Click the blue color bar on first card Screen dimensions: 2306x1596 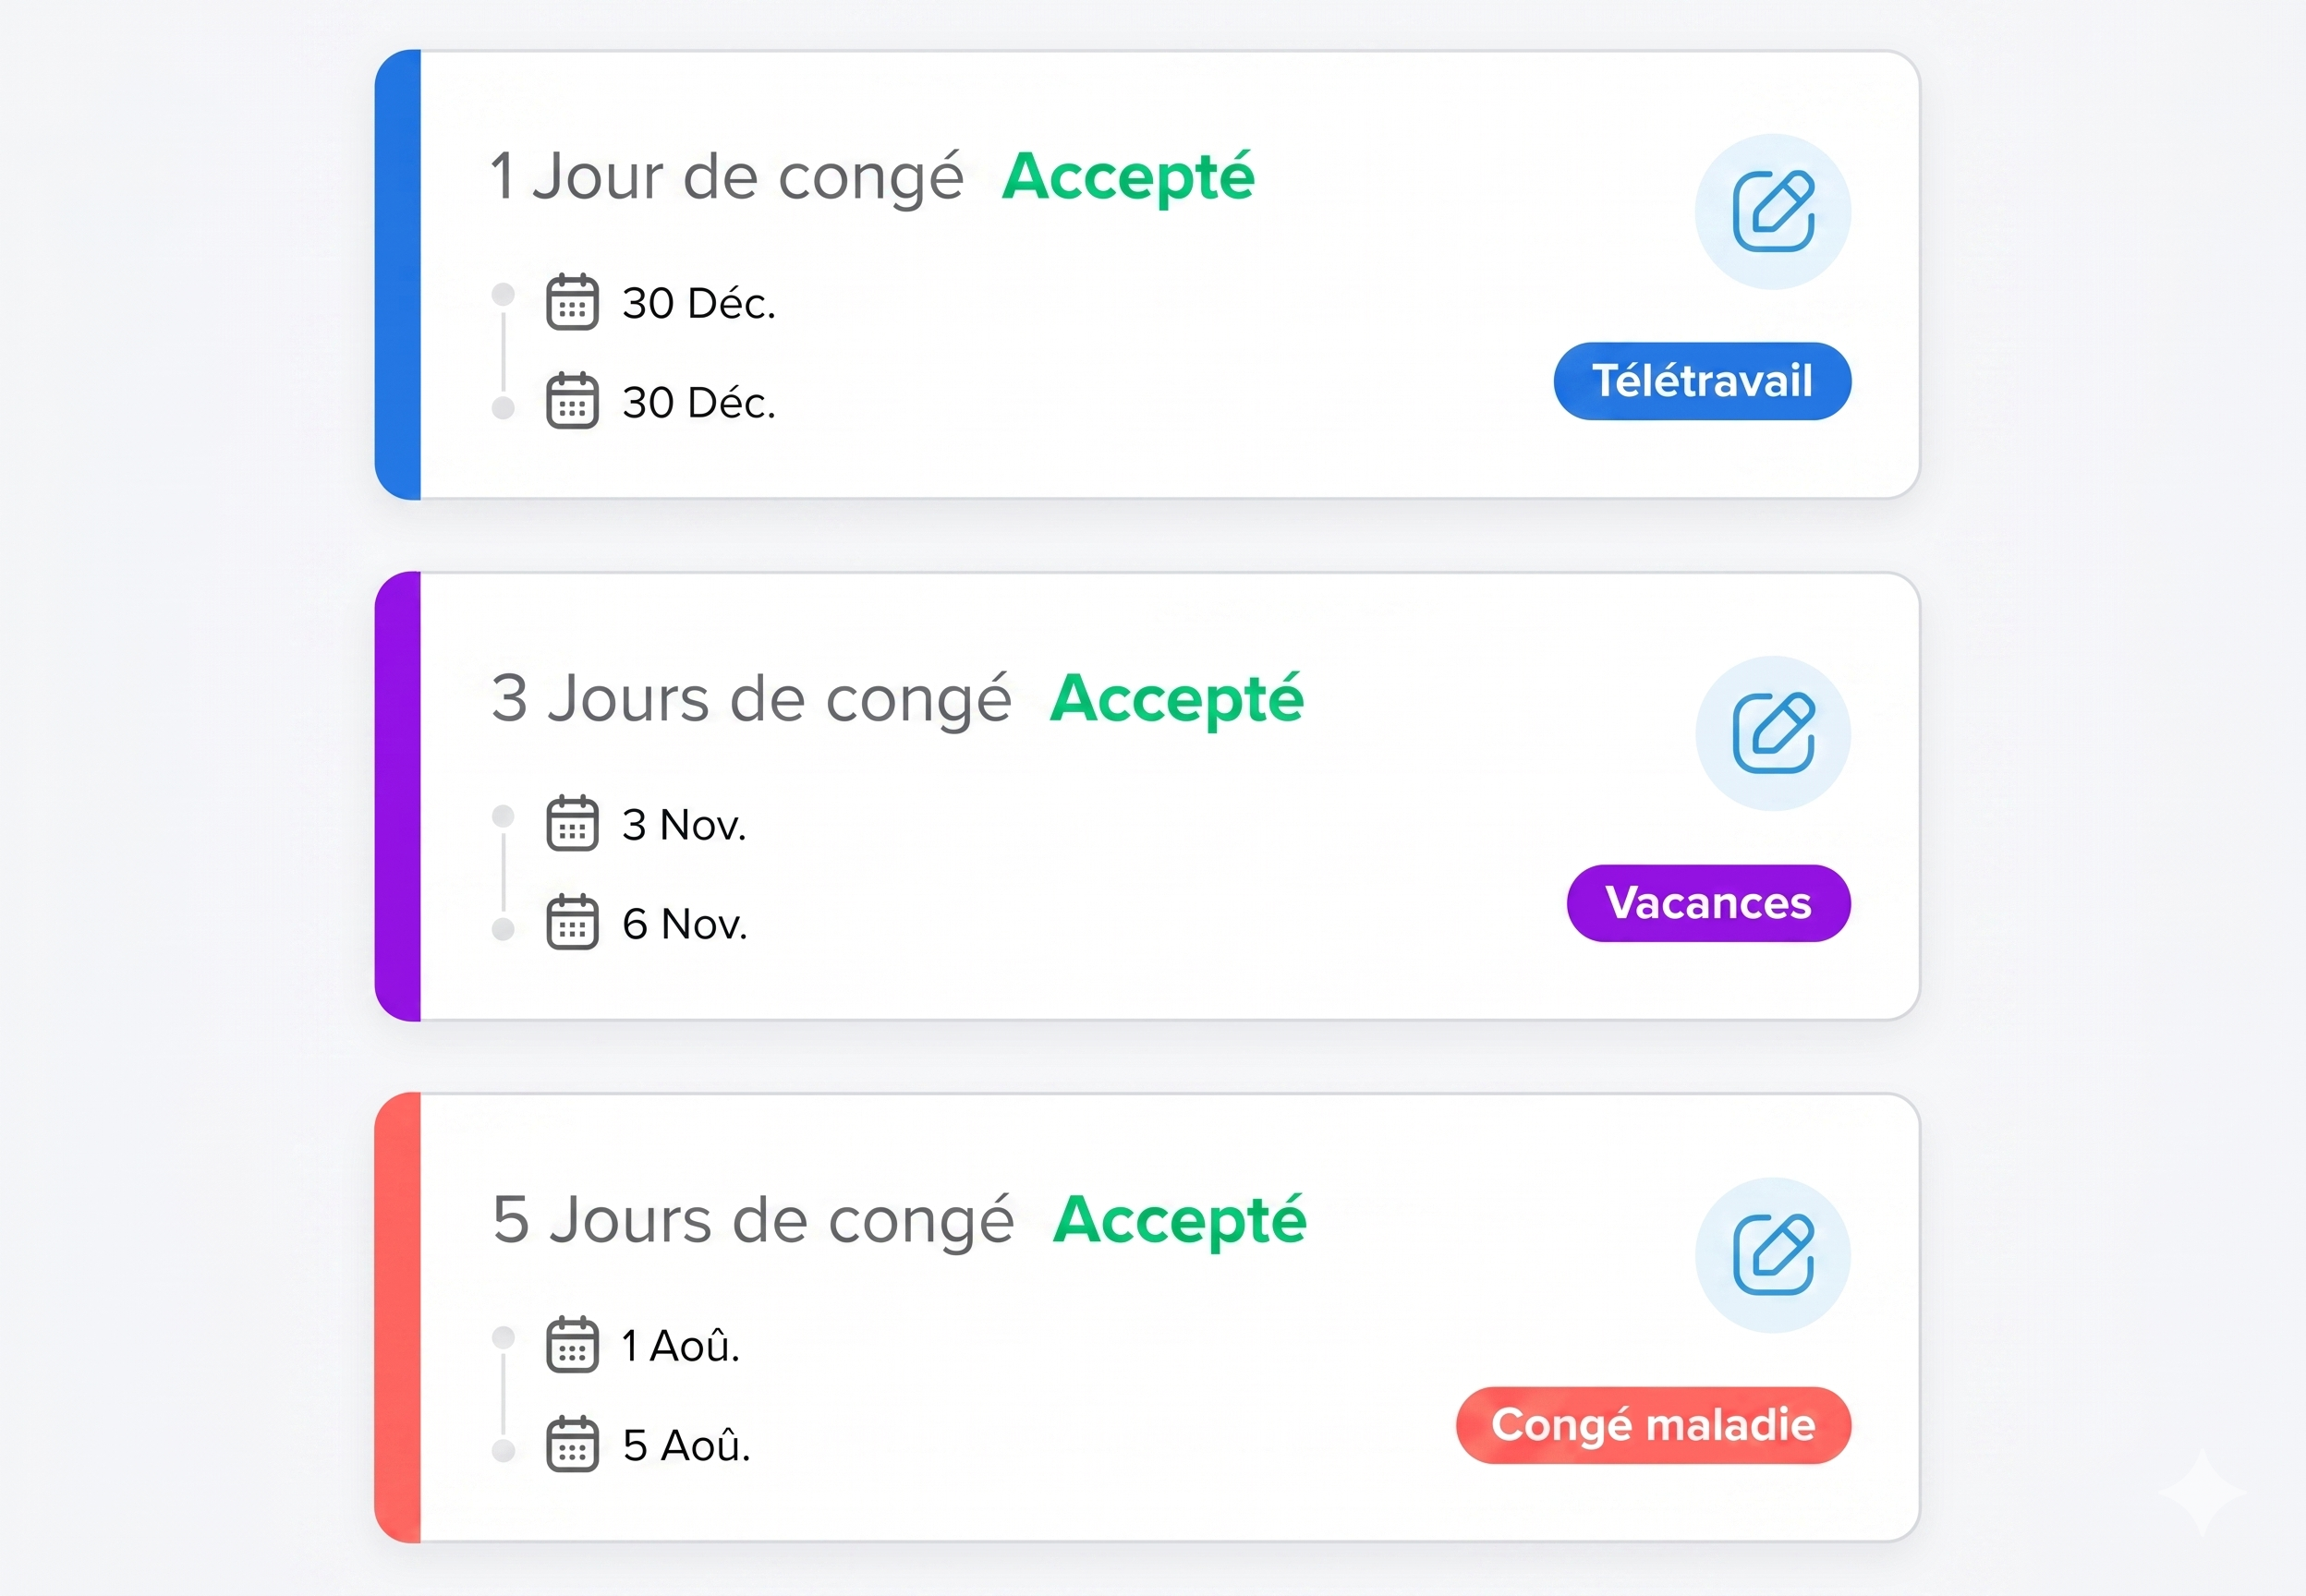coord(398,274)
